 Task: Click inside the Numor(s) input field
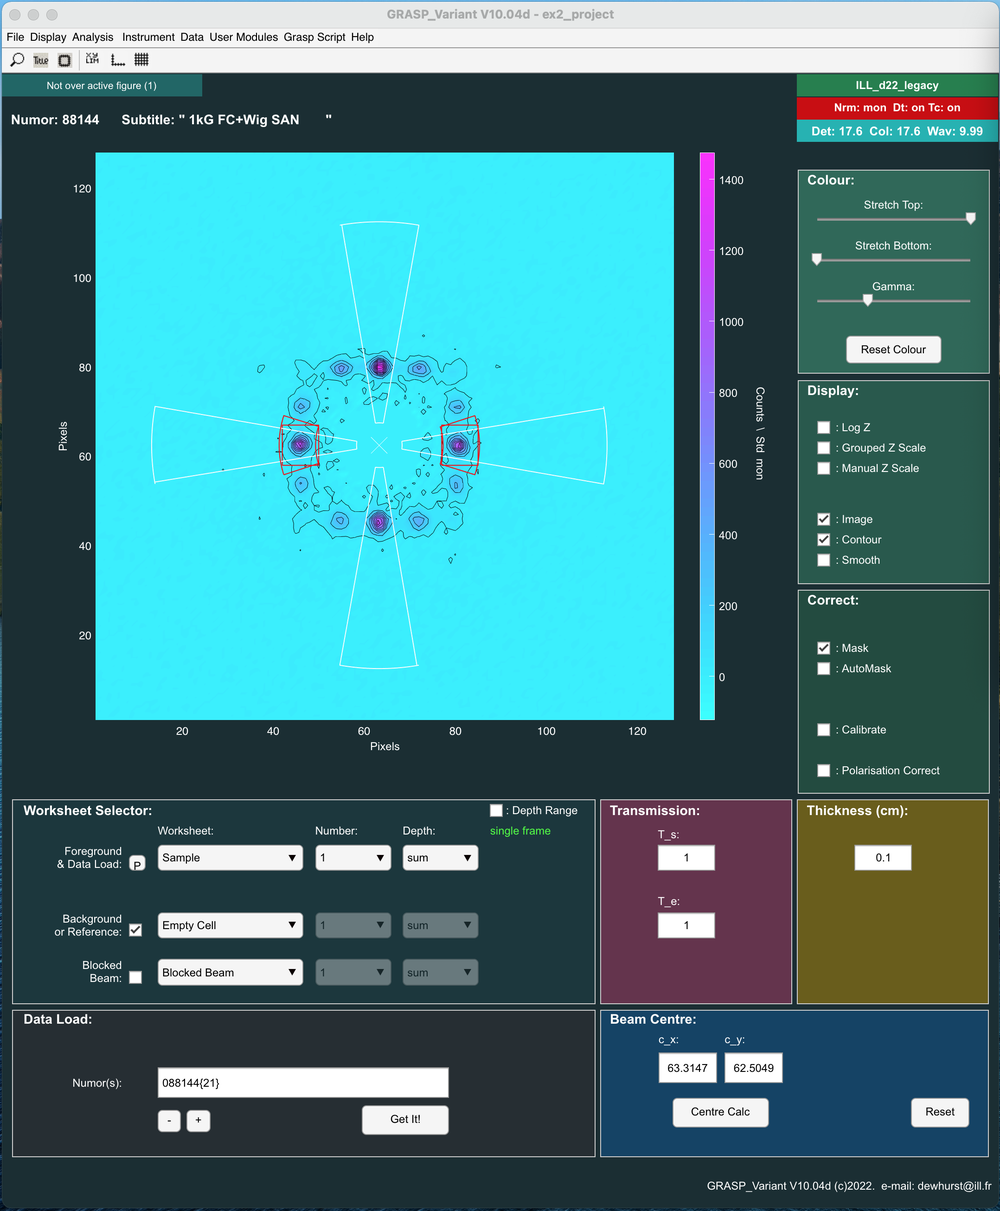point(302,1082)
